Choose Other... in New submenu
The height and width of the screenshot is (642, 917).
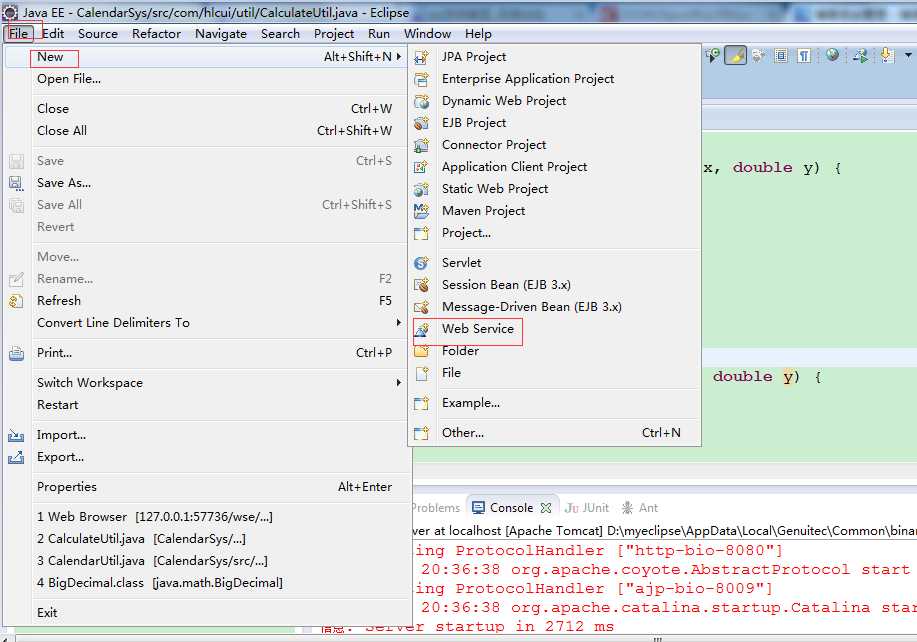pos(554,433)
